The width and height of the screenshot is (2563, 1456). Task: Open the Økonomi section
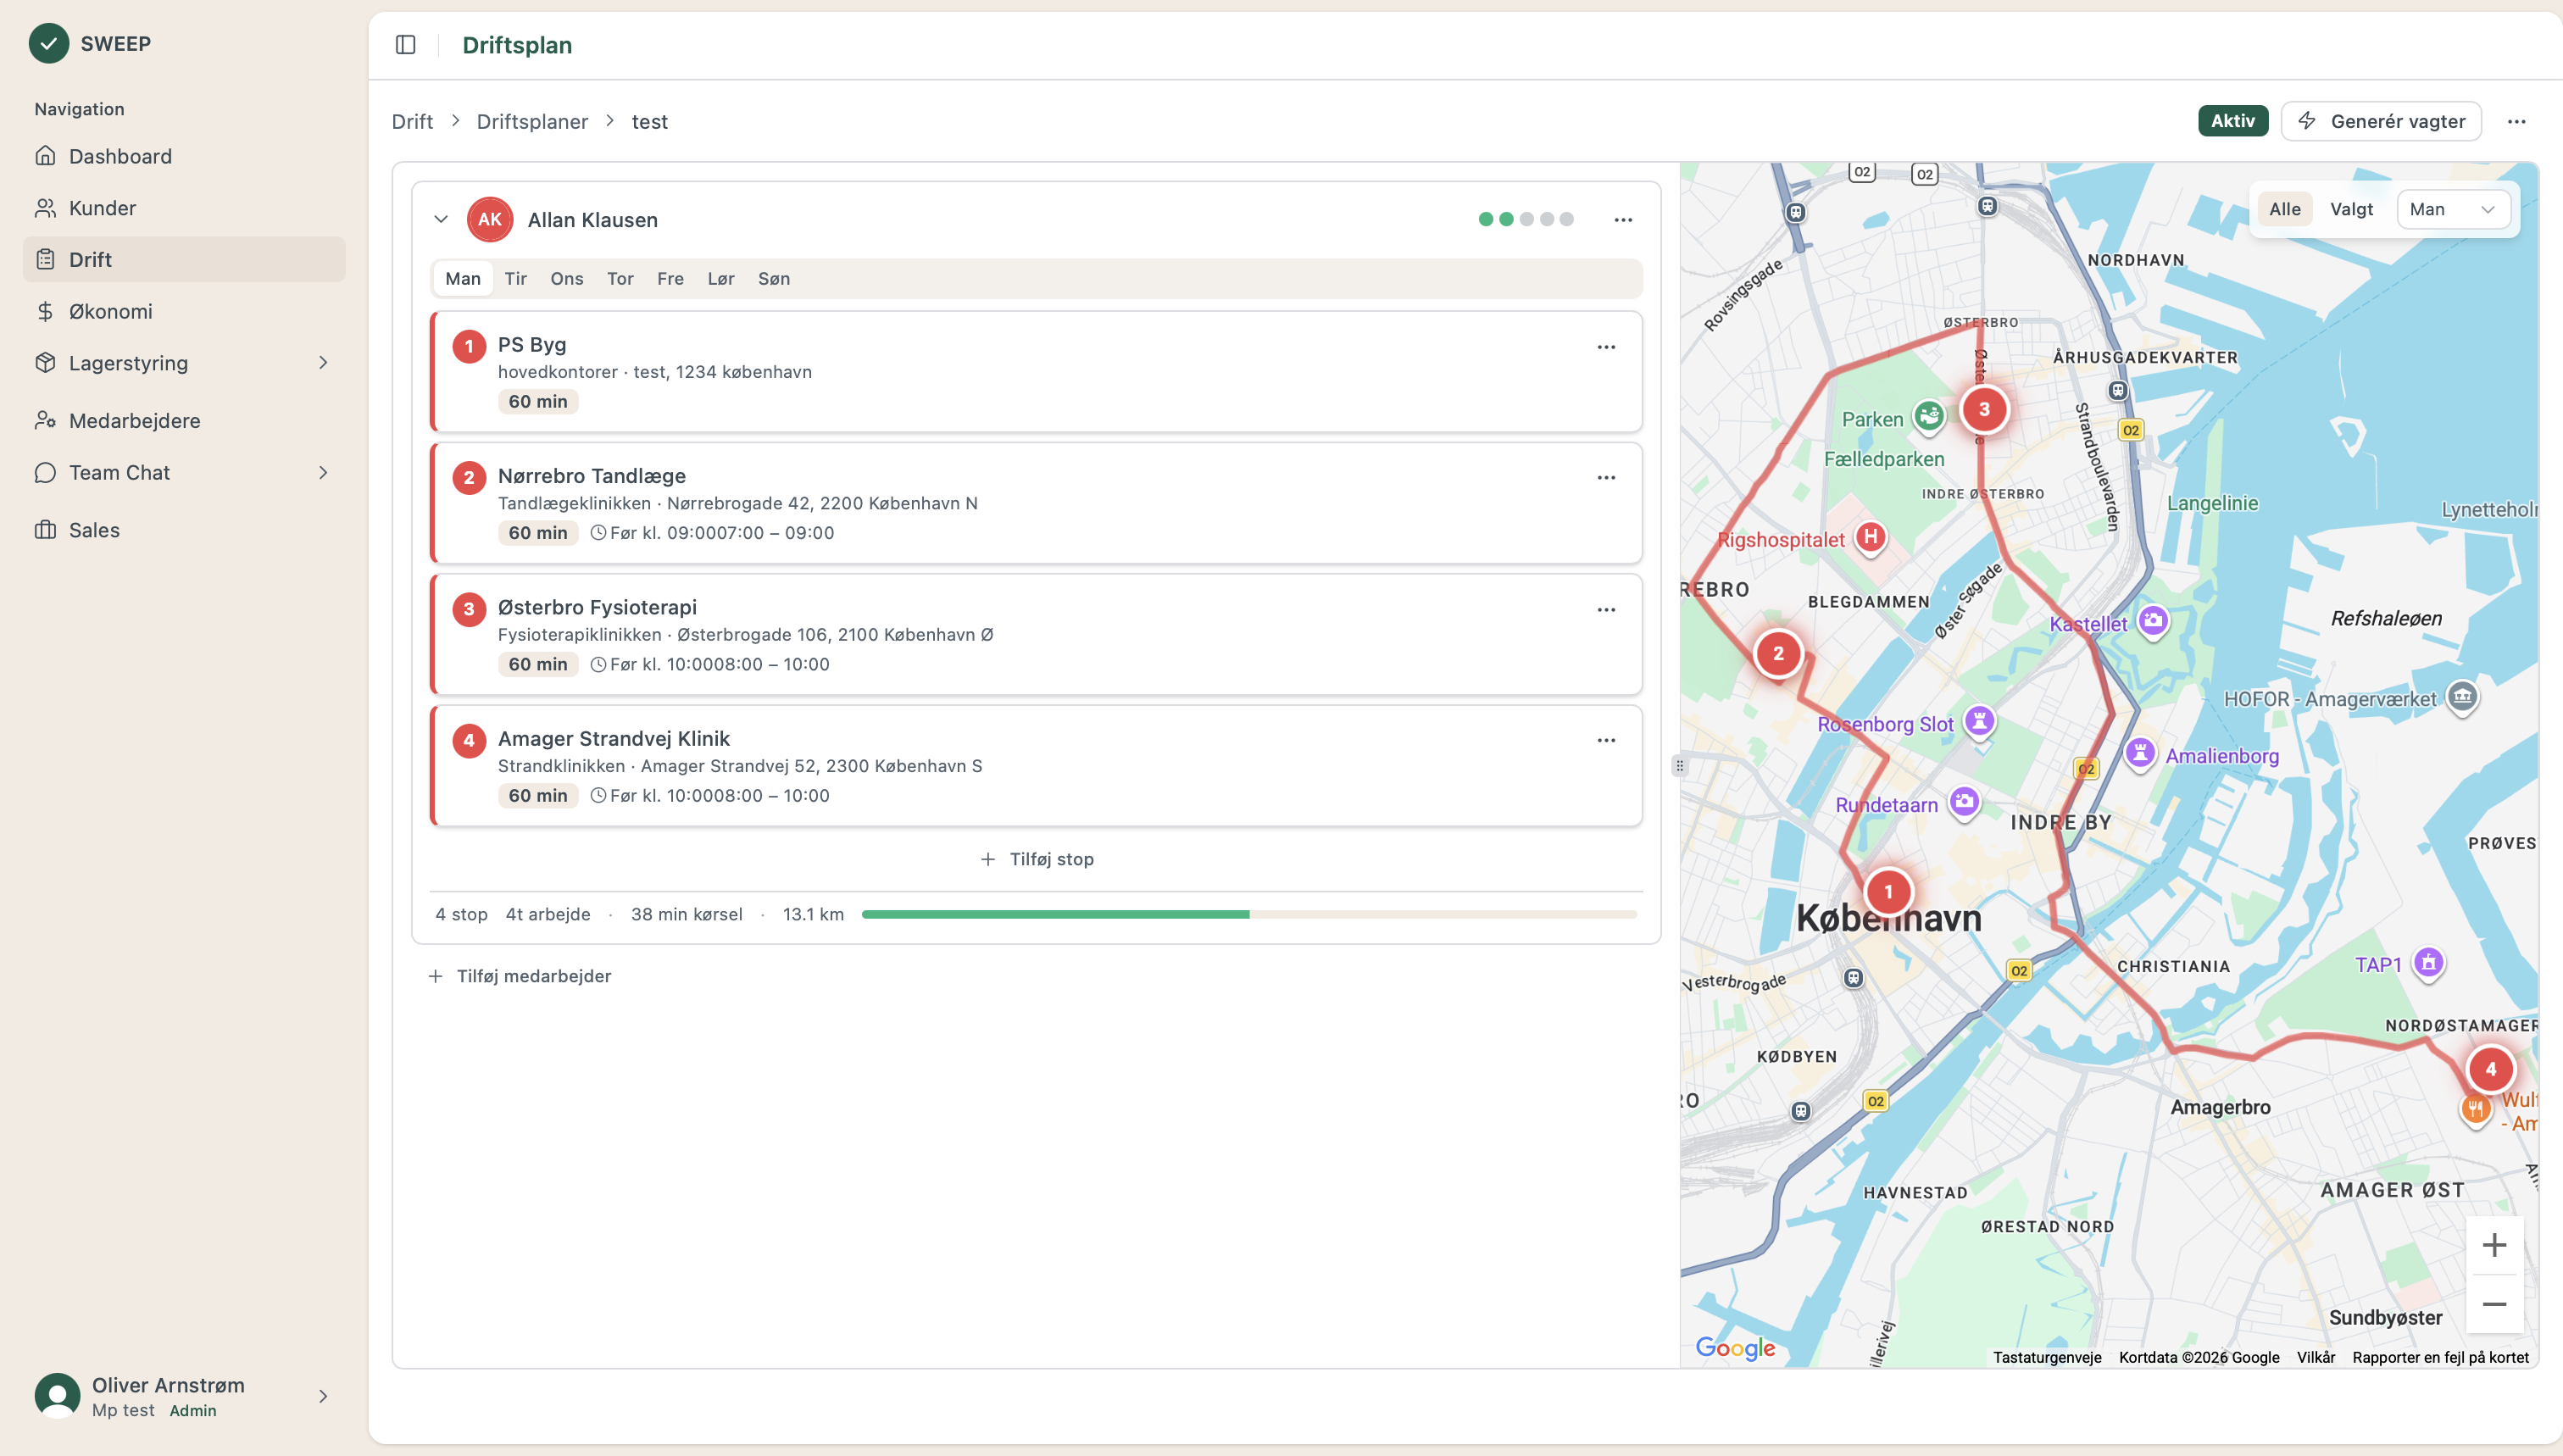pyautogui.click(x=110, y=311)
